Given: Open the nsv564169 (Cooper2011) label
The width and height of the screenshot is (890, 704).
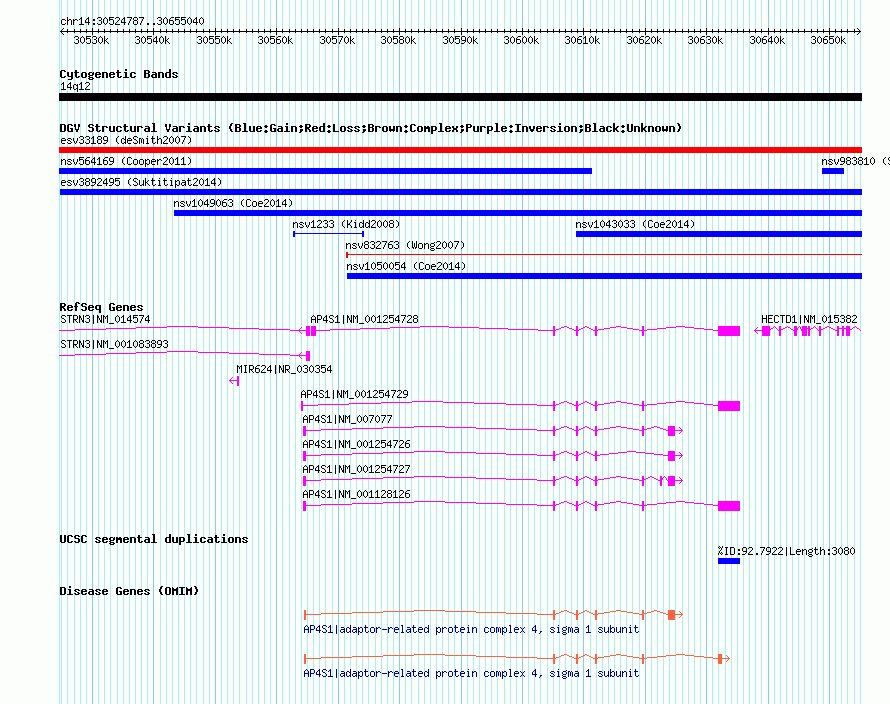Looking at the screenshot, I should click(126, 161).
